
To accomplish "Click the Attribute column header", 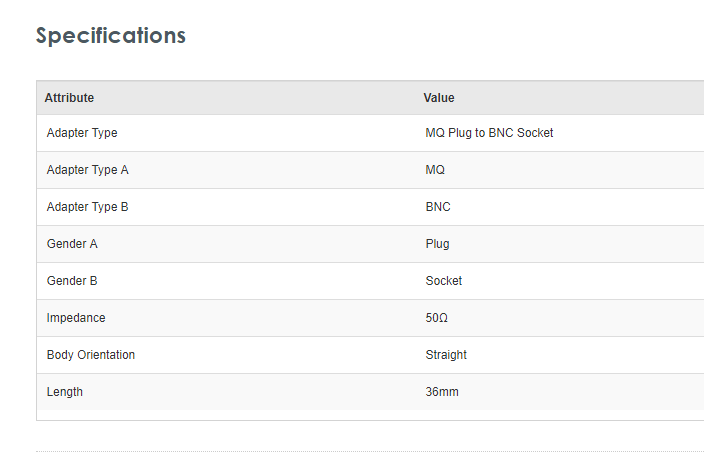I will (x=69, y=98).
